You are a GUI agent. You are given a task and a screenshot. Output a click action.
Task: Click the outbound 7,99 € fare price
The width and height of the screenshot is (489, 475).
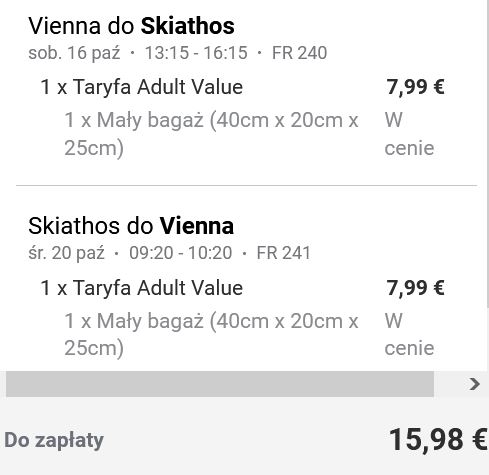click(x=415, y=87)
